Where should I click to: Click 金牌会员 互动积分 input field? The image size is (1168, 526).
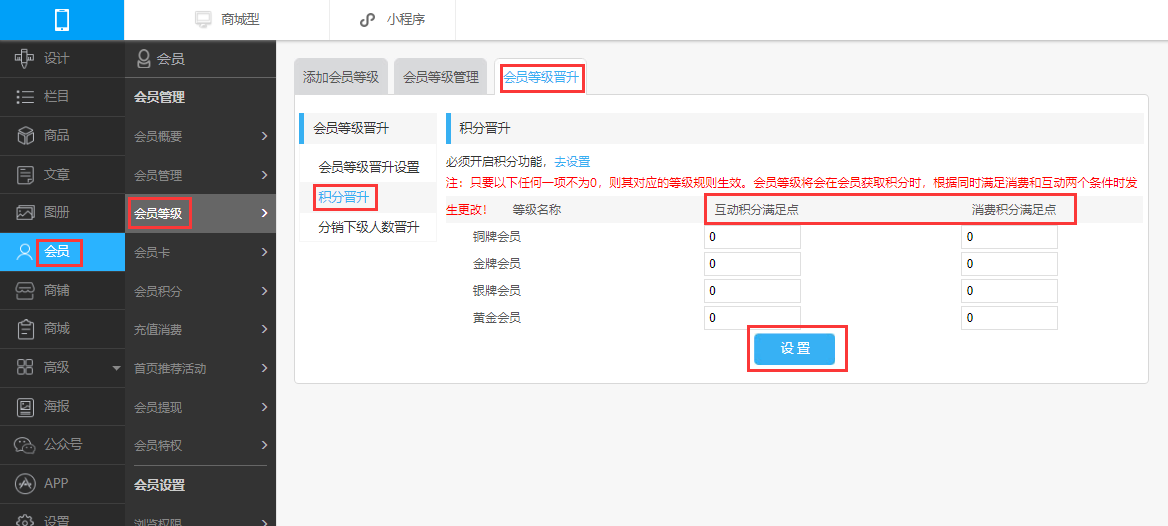[752, 264]
